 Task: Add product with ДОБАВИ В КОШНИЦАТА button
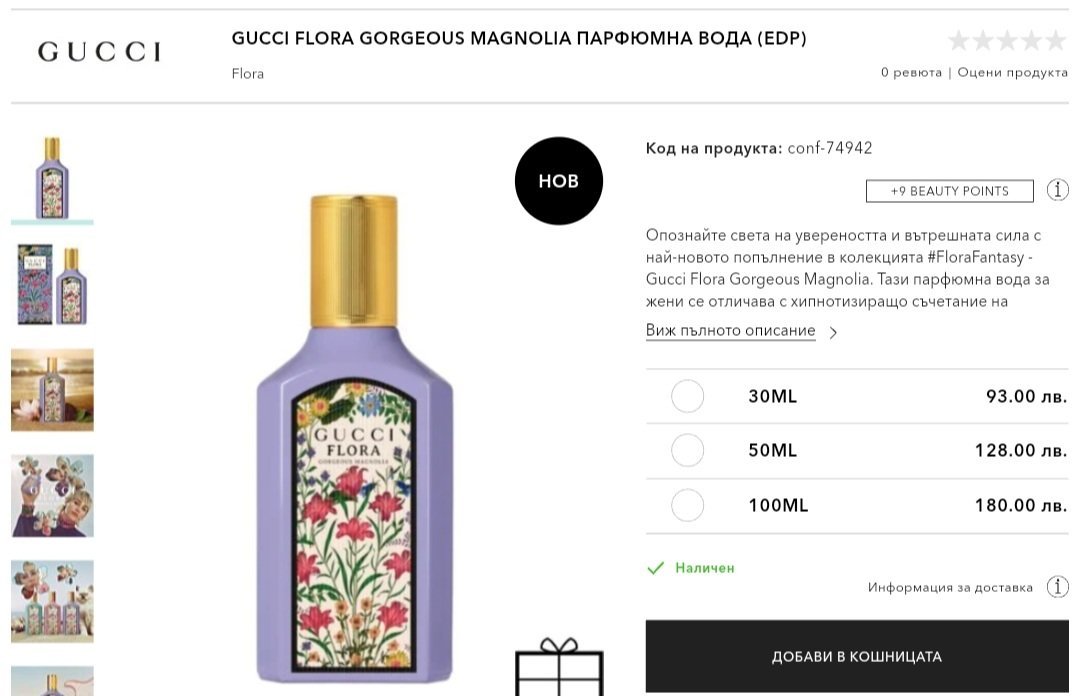856,657
